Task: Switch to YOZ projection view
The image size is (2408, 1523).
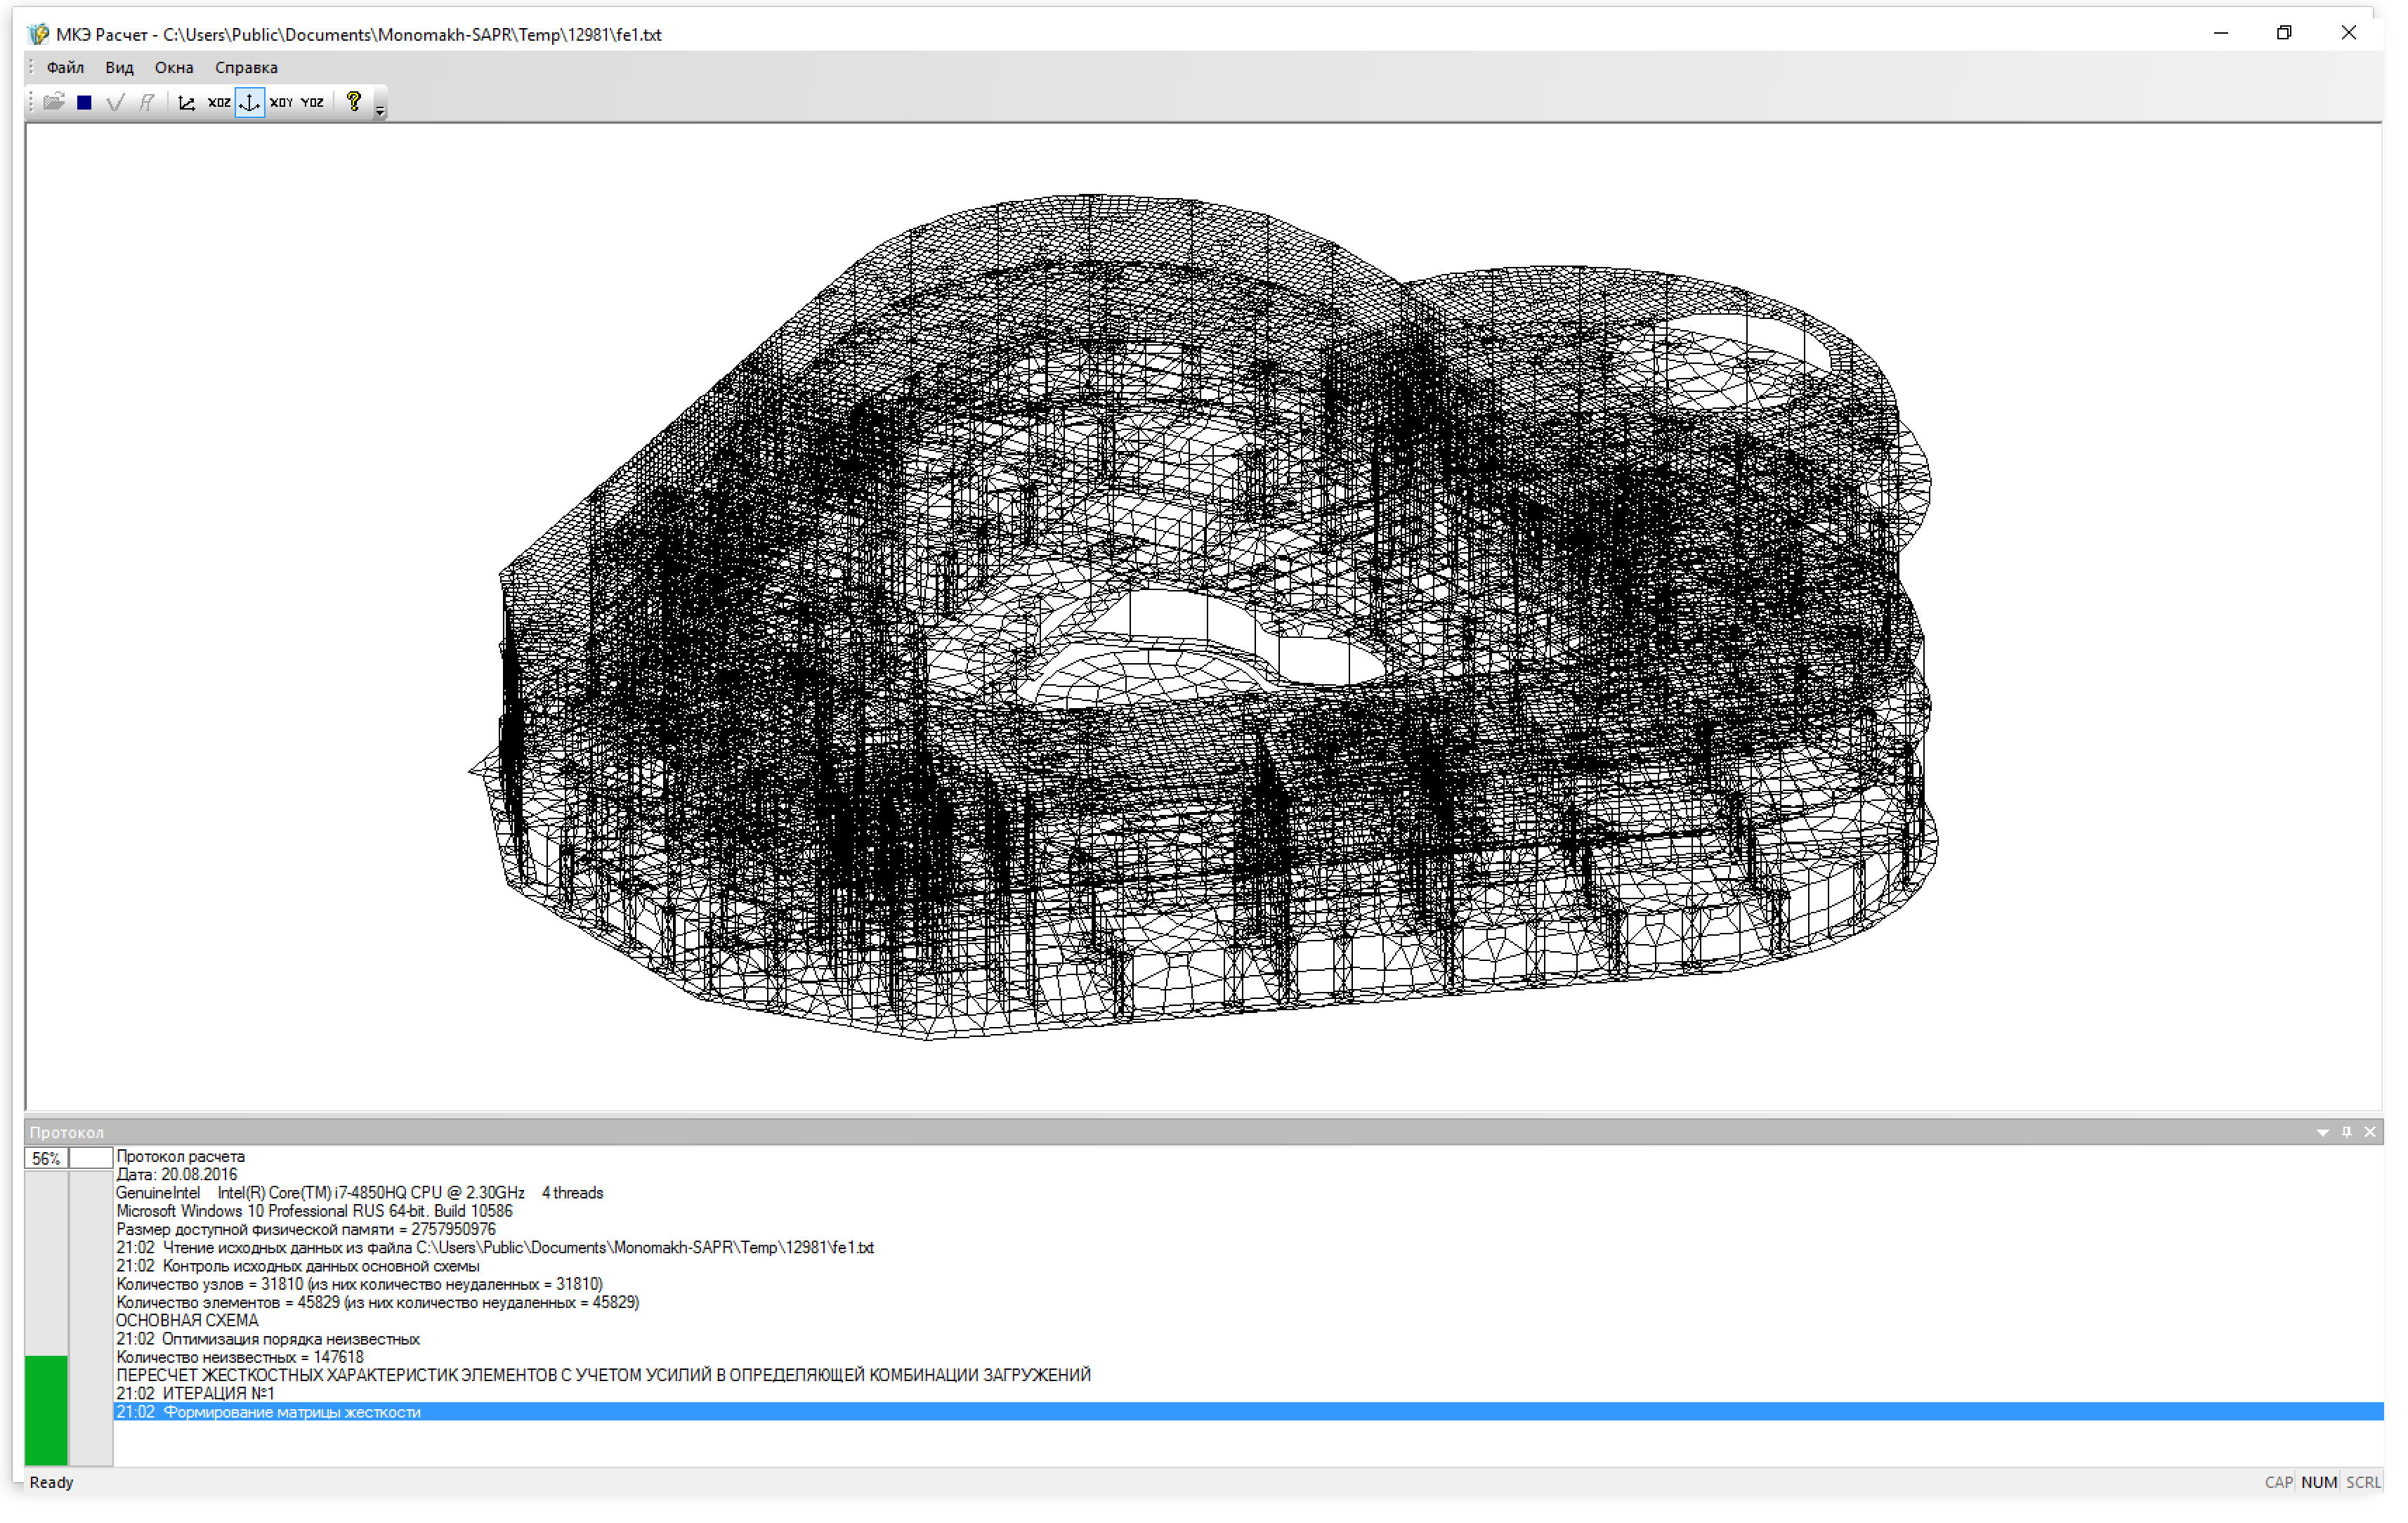Action: 312,102
